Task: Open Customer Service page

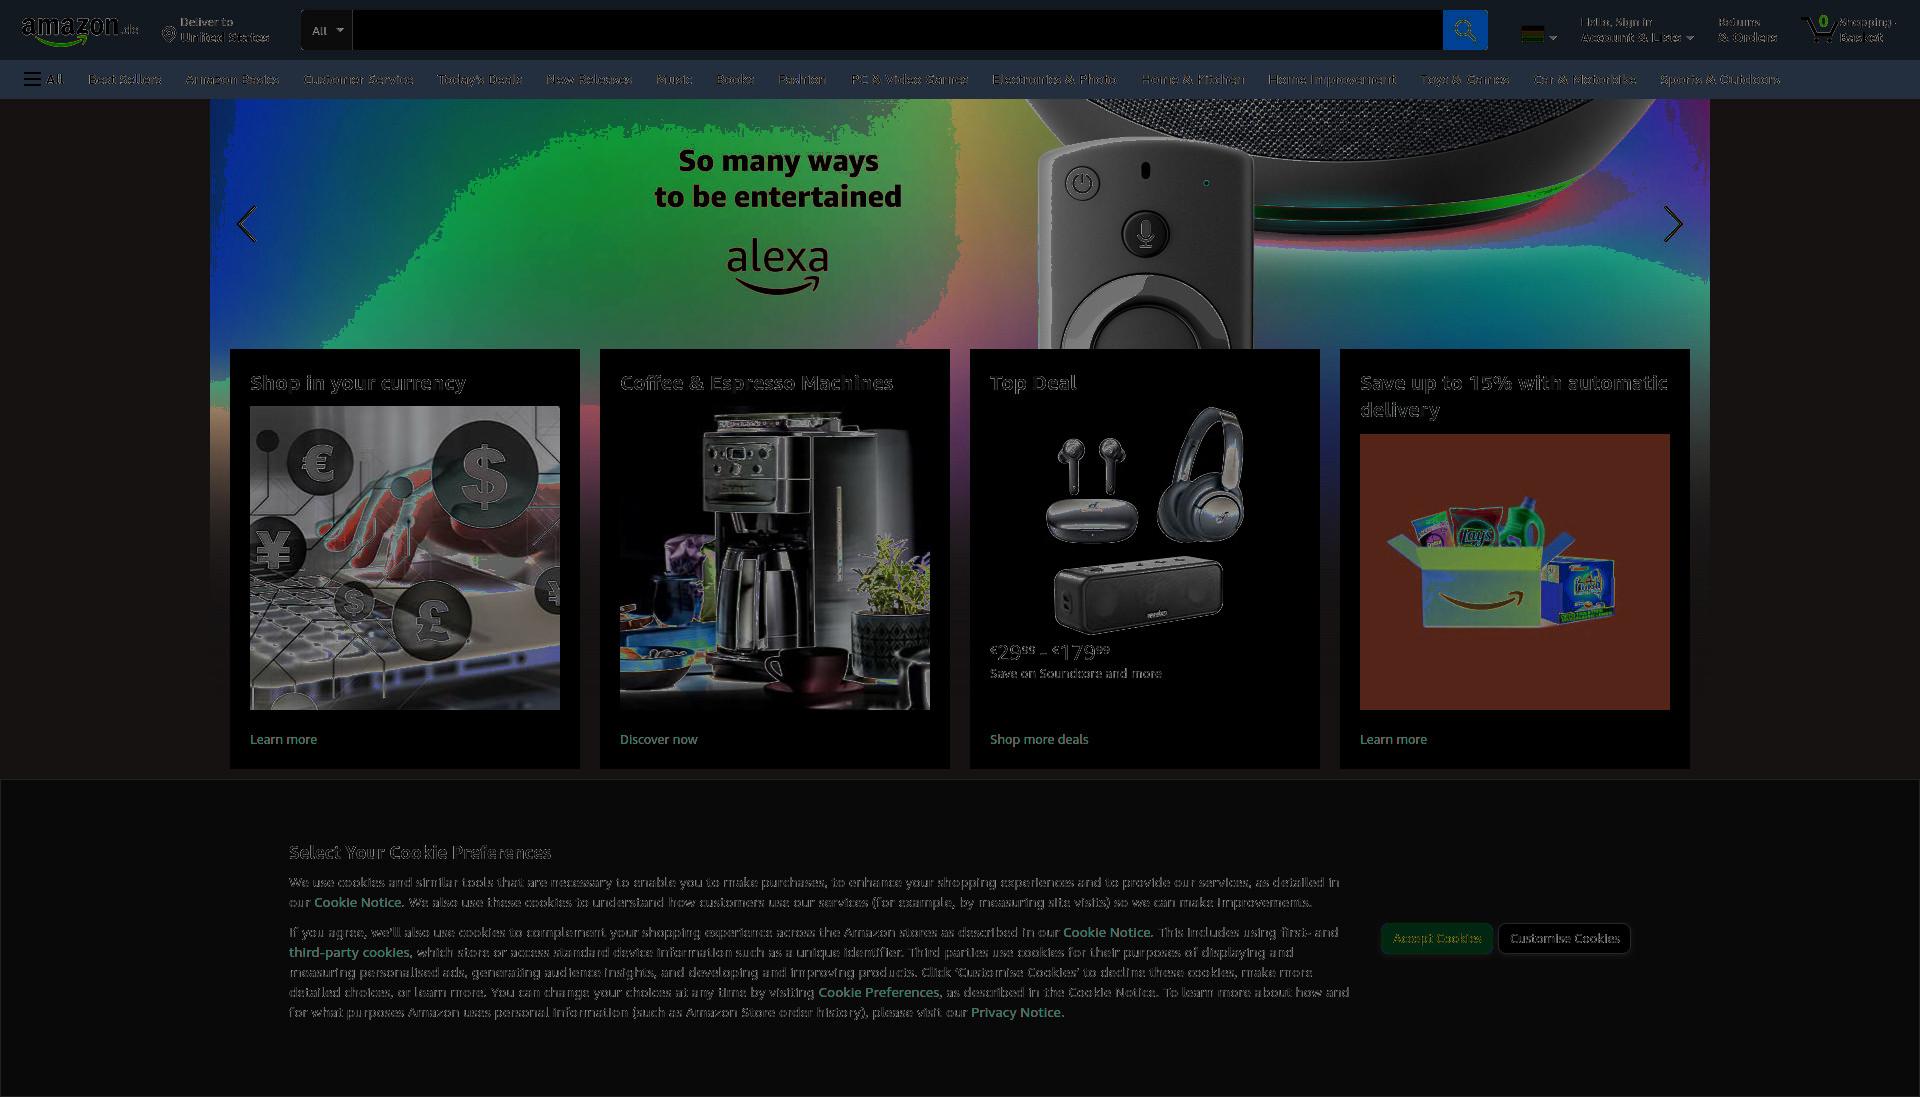Action: pos(358,79)
